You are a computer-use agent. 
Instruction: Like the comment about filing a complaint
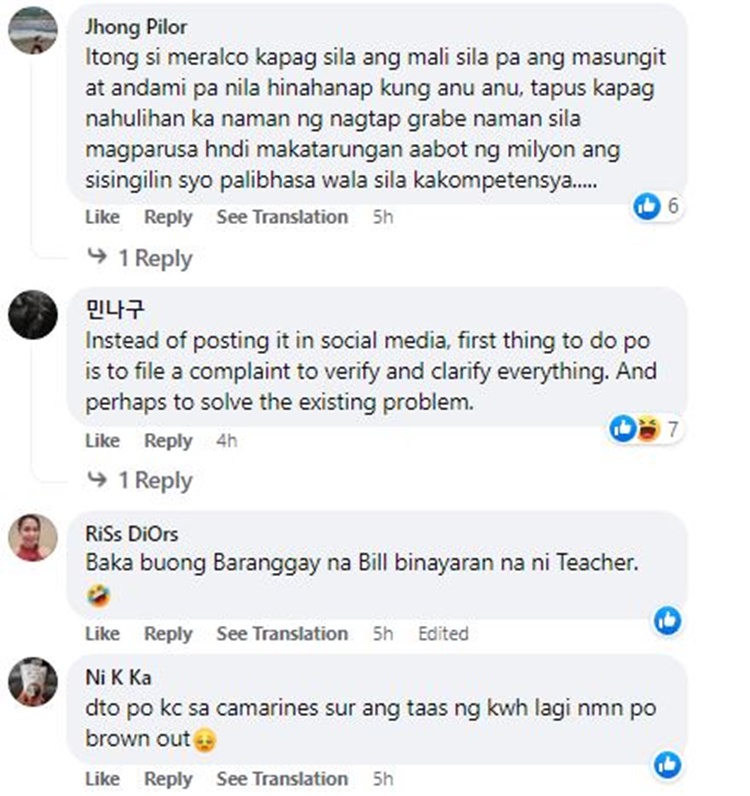point(103,441)
